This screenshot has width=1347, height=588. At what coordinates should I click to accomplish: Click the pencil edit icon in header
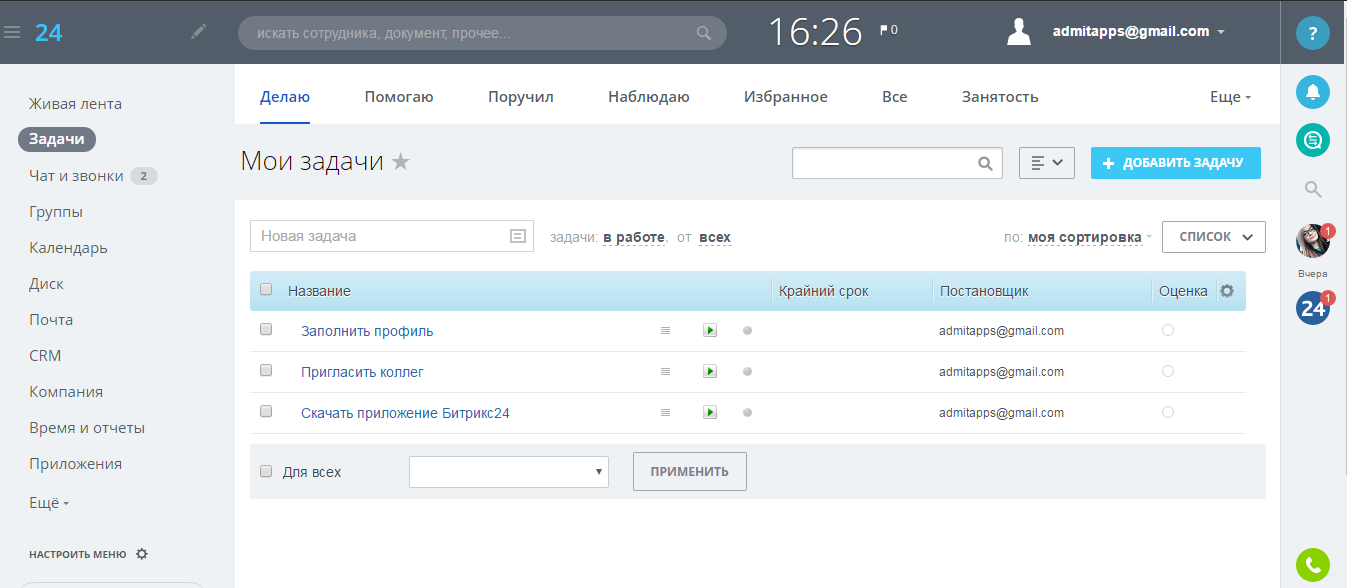tap(199, 32)
